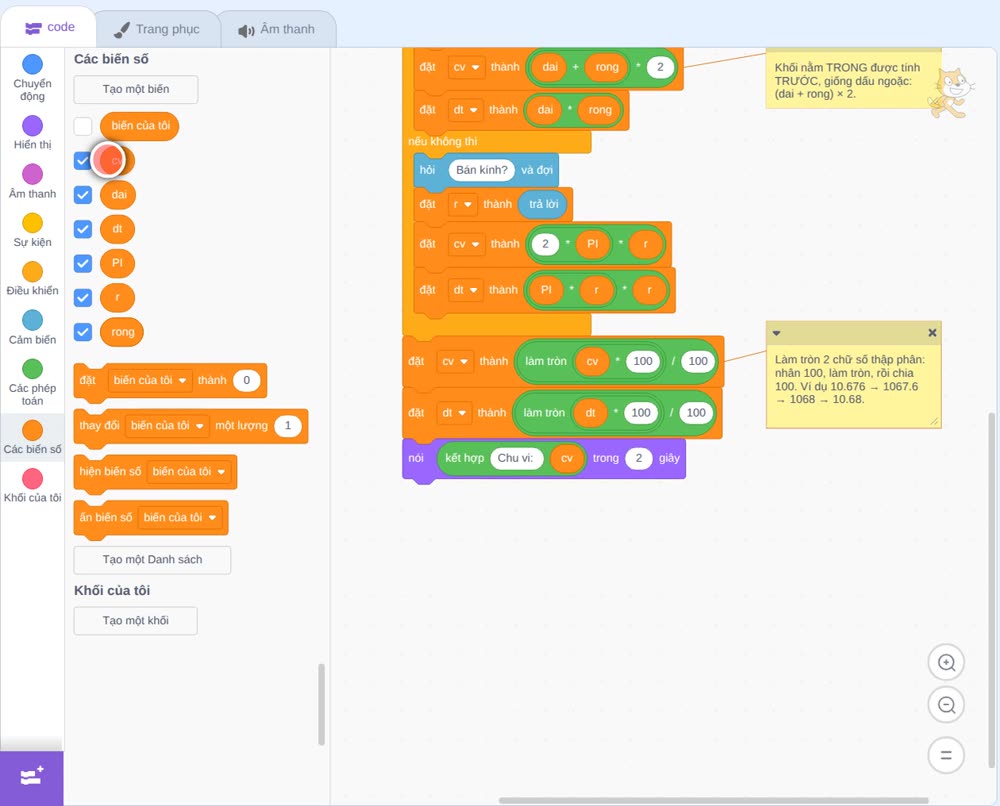This screenshot has height=806, width=1000.
Task: Open the Cảm biến block category
Action: point(32,327)
